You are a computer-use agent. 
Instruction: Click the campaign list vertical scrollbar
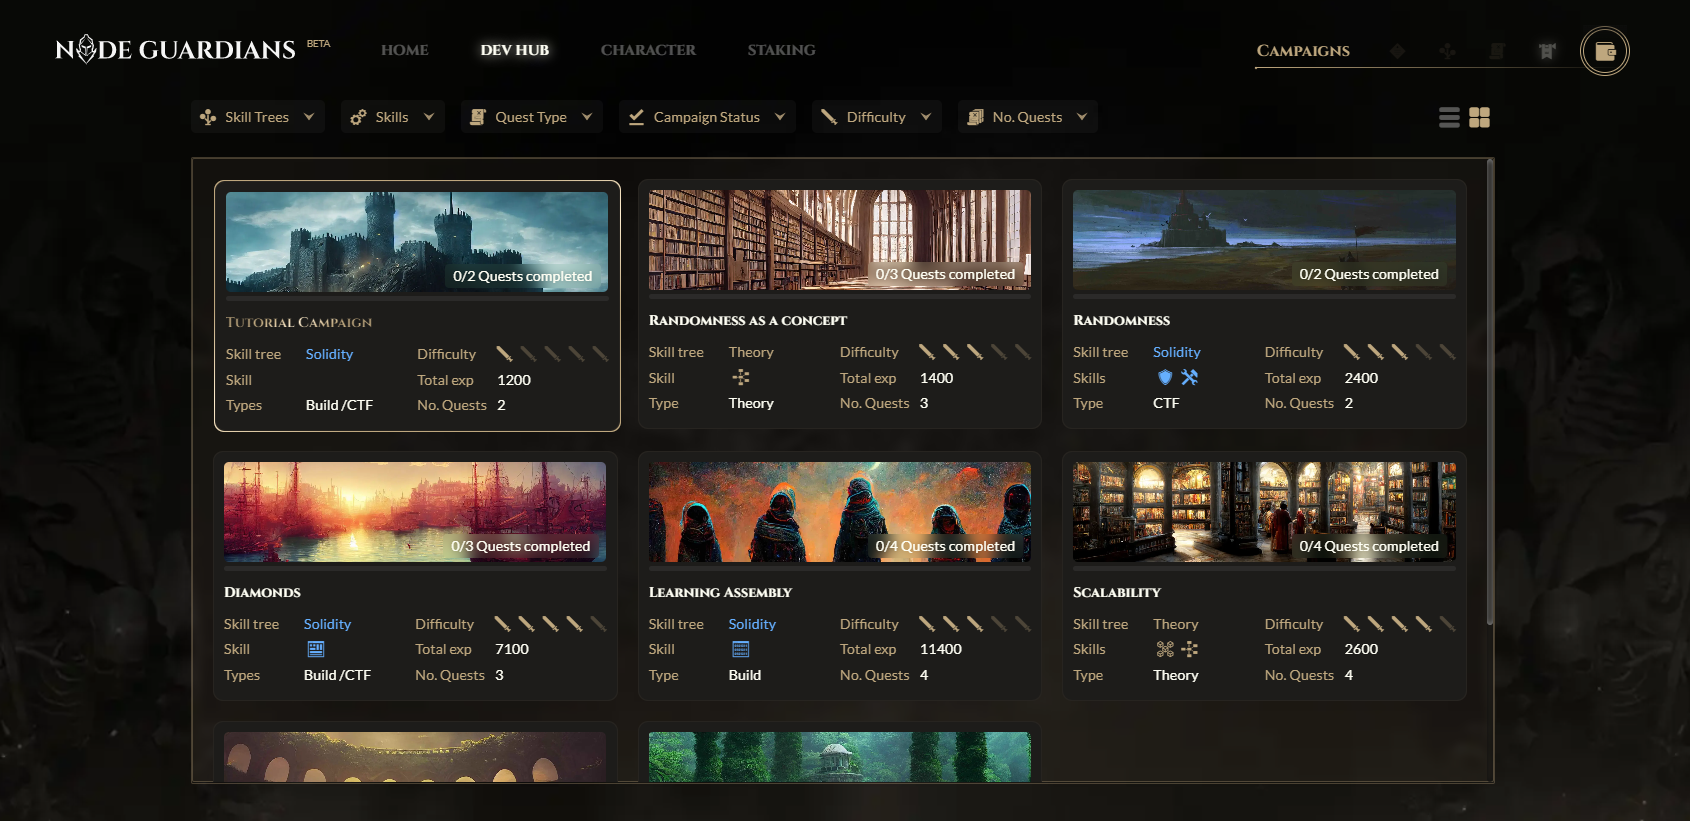coord(1490,393)
